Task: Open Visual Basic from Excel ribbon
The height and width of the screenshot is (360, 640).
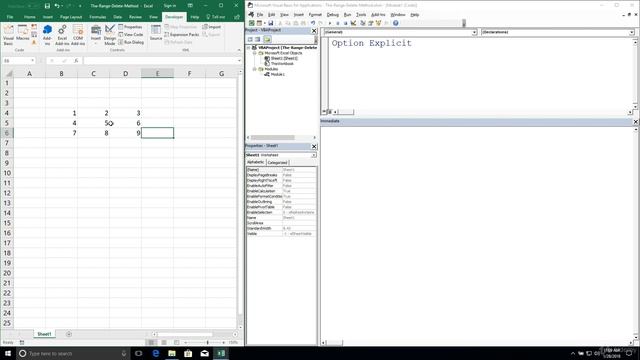Action: click(8, 34)
